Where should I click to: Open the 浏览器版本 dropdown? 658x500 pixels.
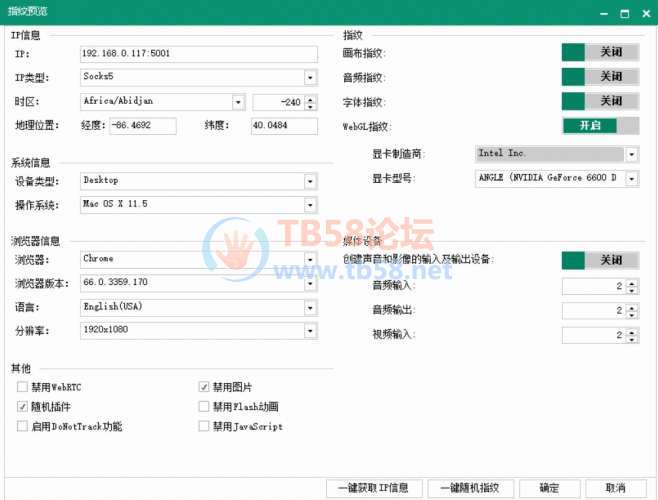coord(310,284)
